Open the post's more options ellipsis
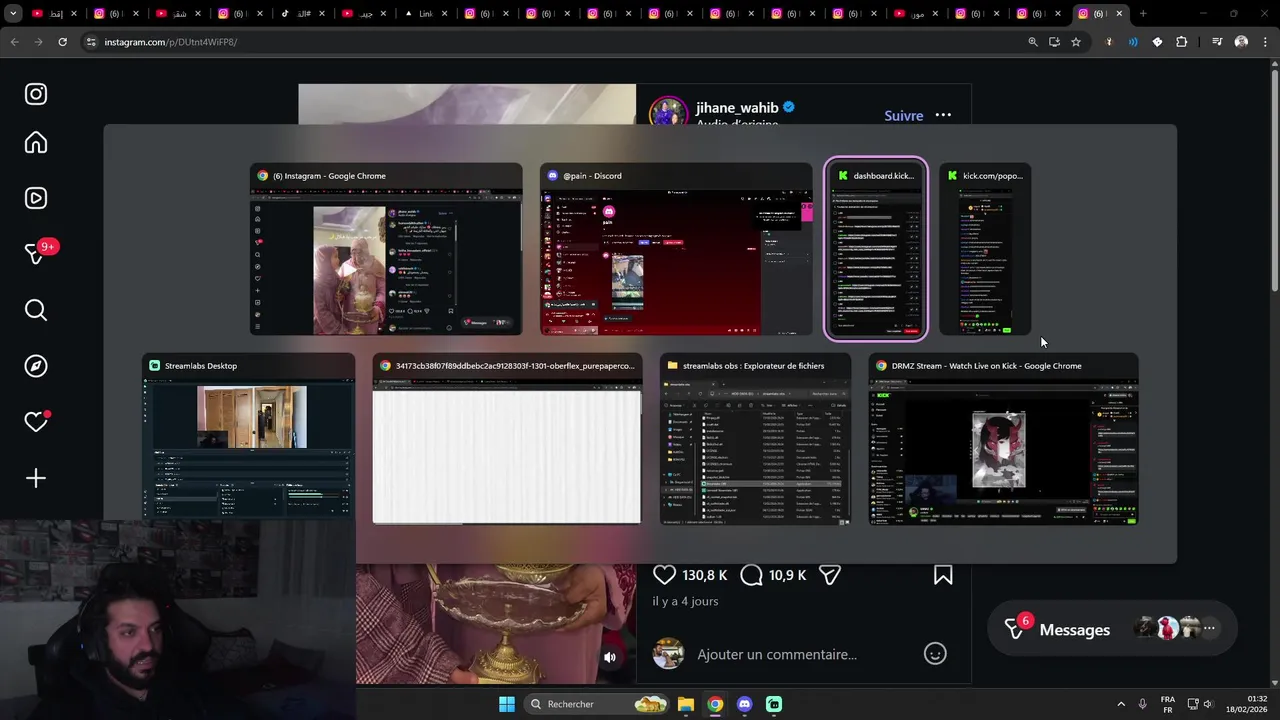 coord(943,115)
